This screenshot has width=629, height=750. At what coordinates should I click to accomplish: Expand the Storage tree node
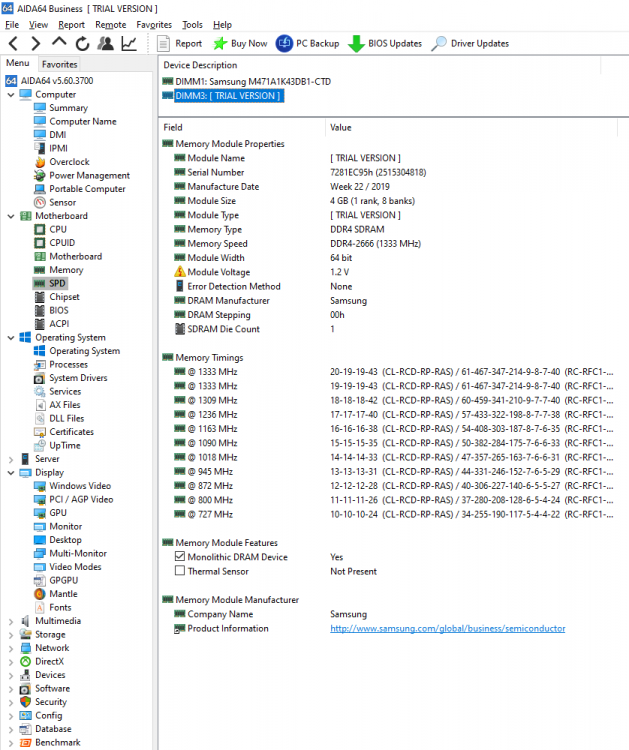(x=11, y=635)
